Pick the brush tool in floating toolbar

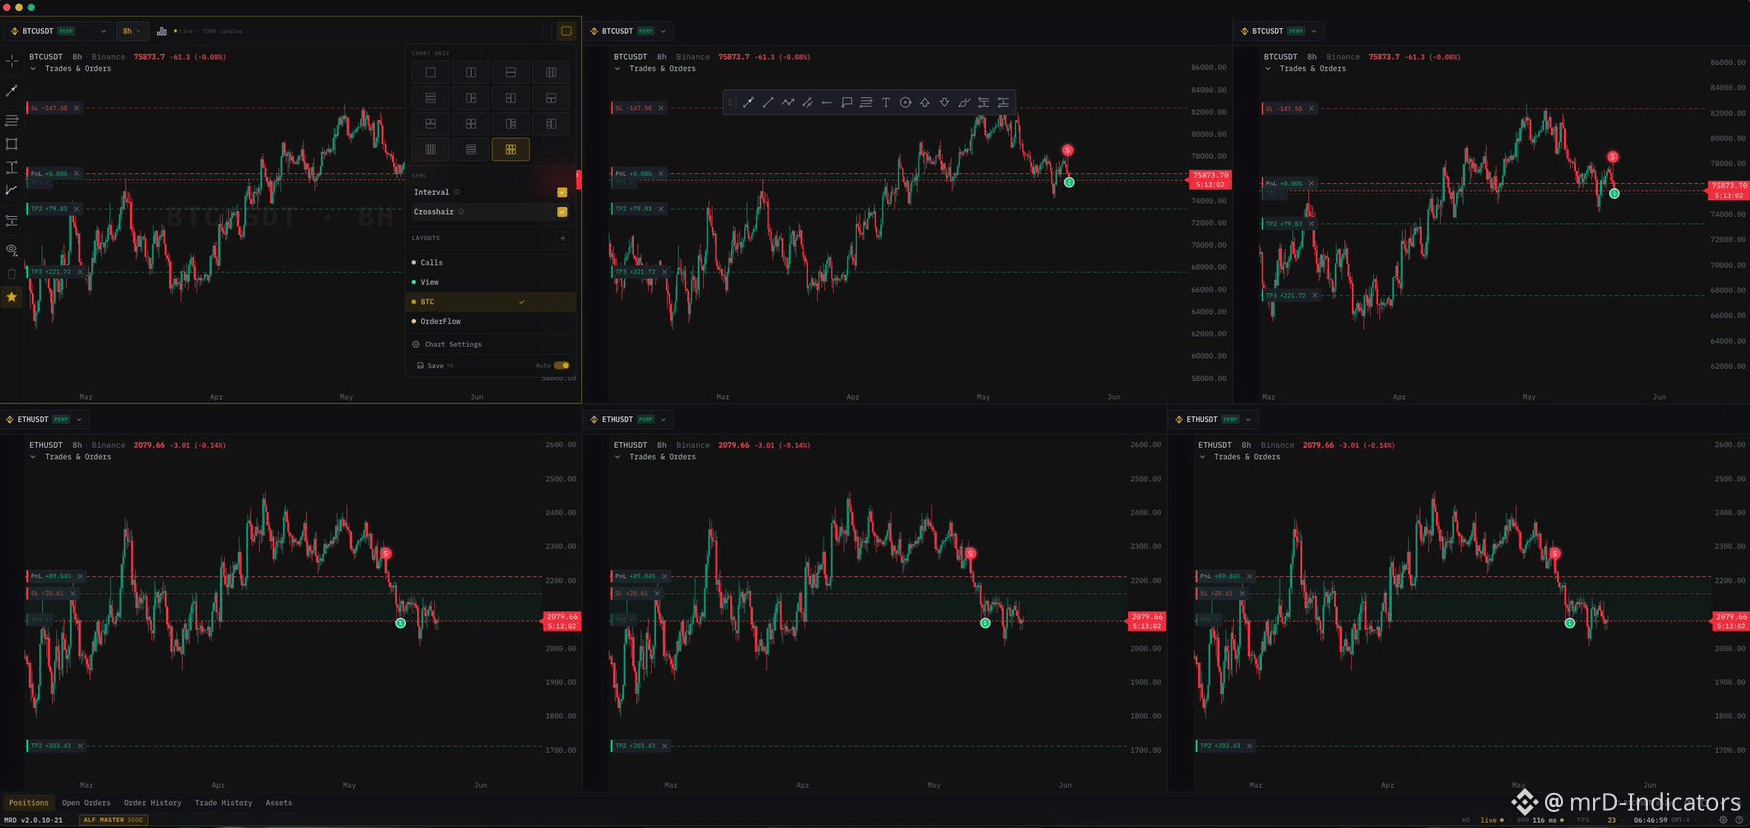pos(964,102)
